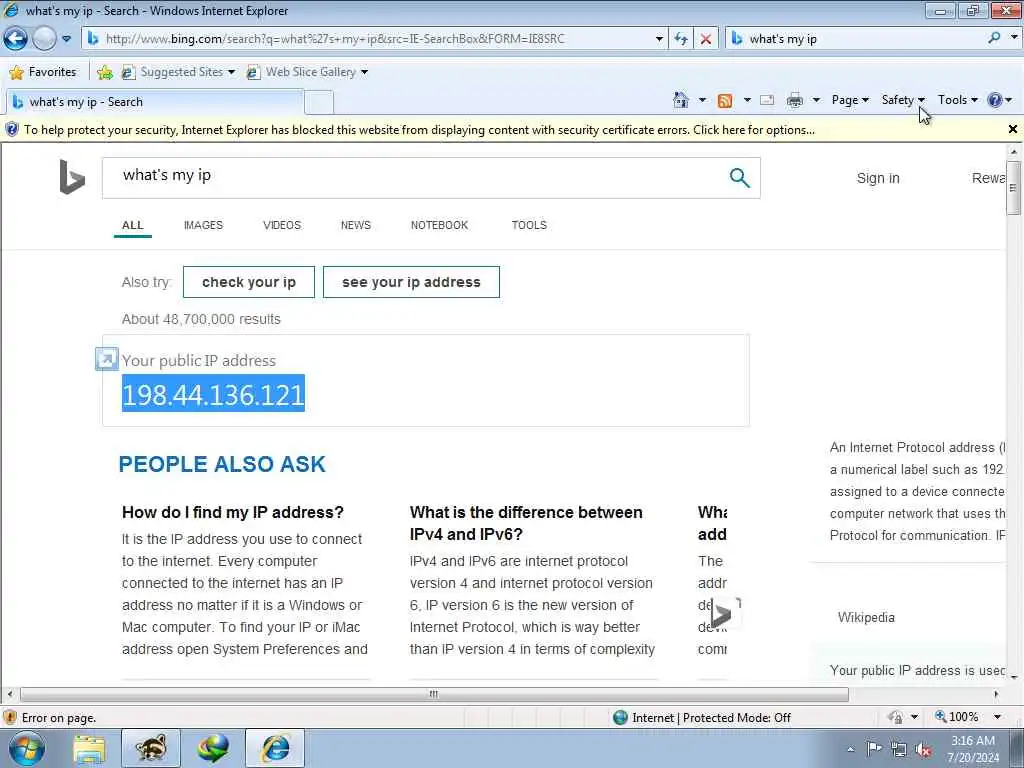Image resolution: width=1024 pixels, height=768 pixels.
Task: Open the Windows Start orb
Action: point(27,748)
